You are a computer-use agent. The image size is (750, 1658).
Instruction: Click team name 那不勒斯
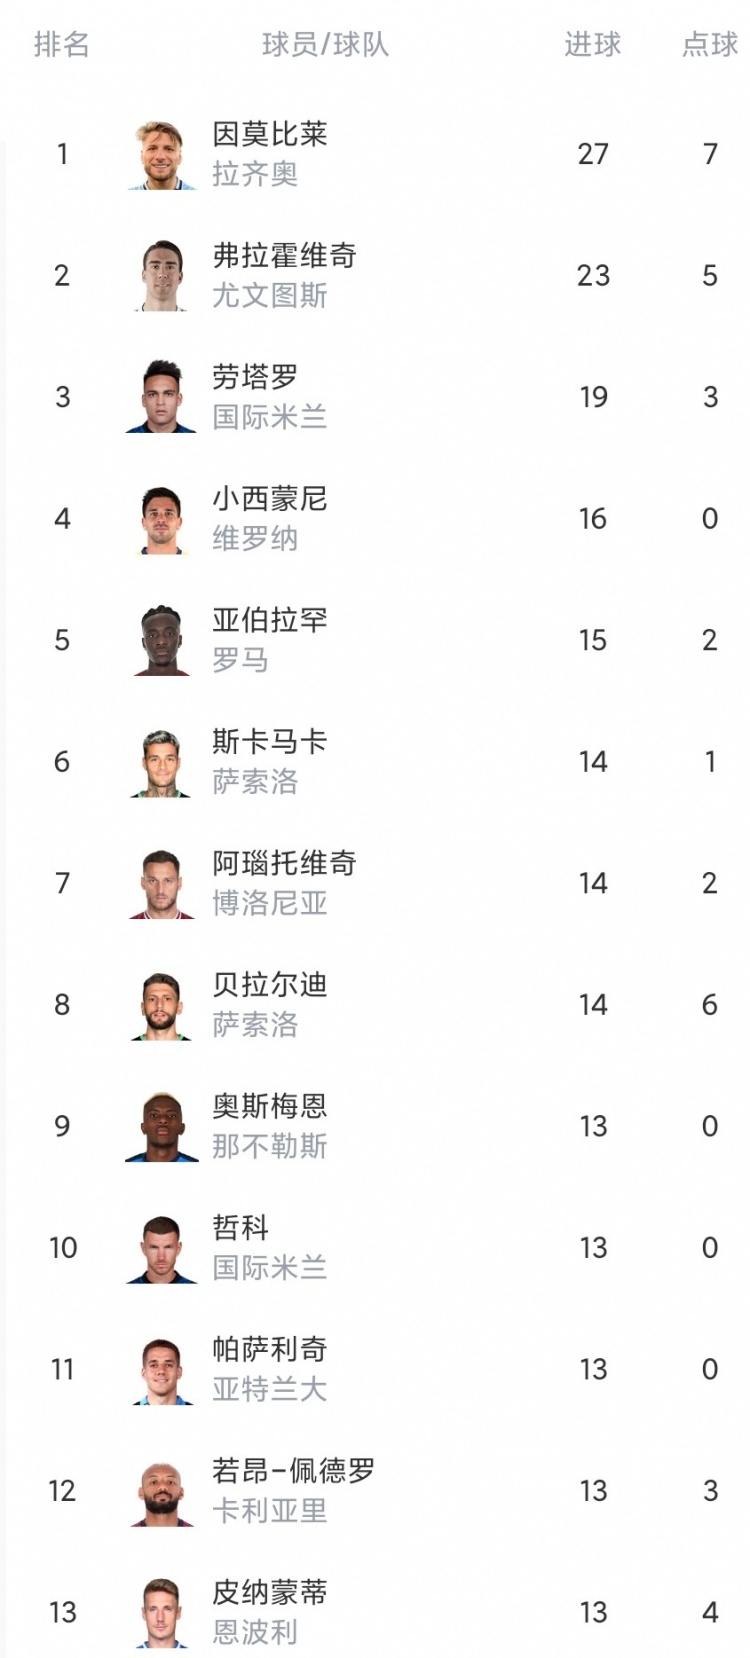(269, 1147)
